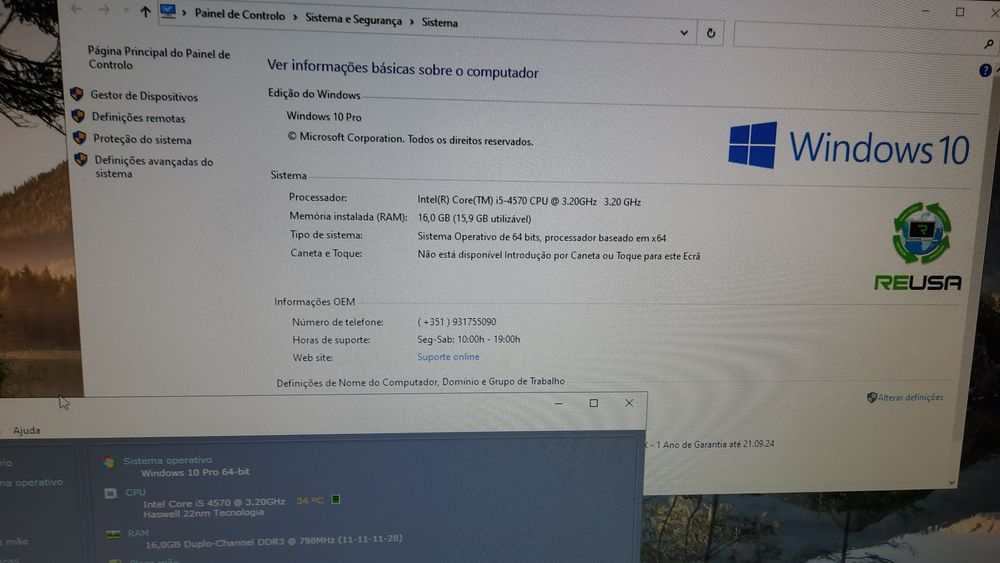Refresh the Sistema page
This screenshot has width=1000, height=563.
click(x=710, y=33)
